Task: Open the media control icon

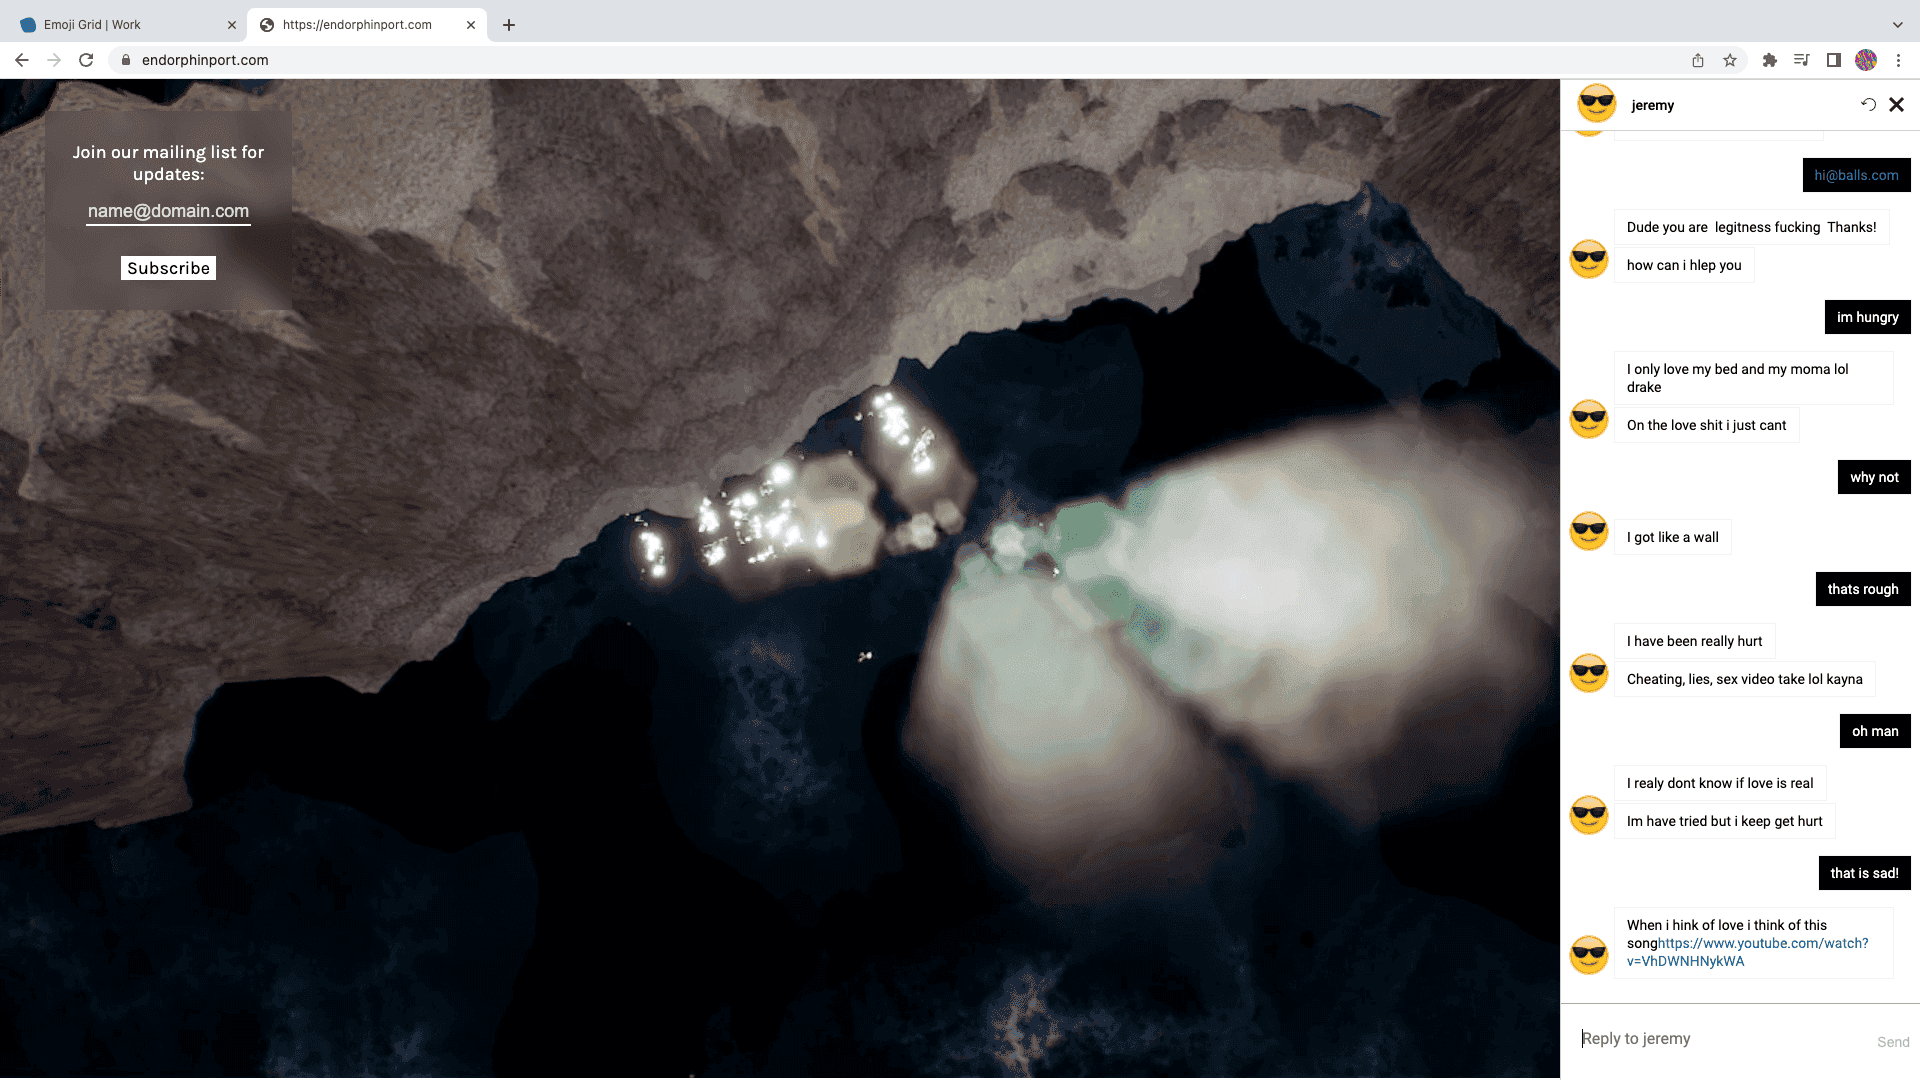Action: click(x=1802, y=60)
